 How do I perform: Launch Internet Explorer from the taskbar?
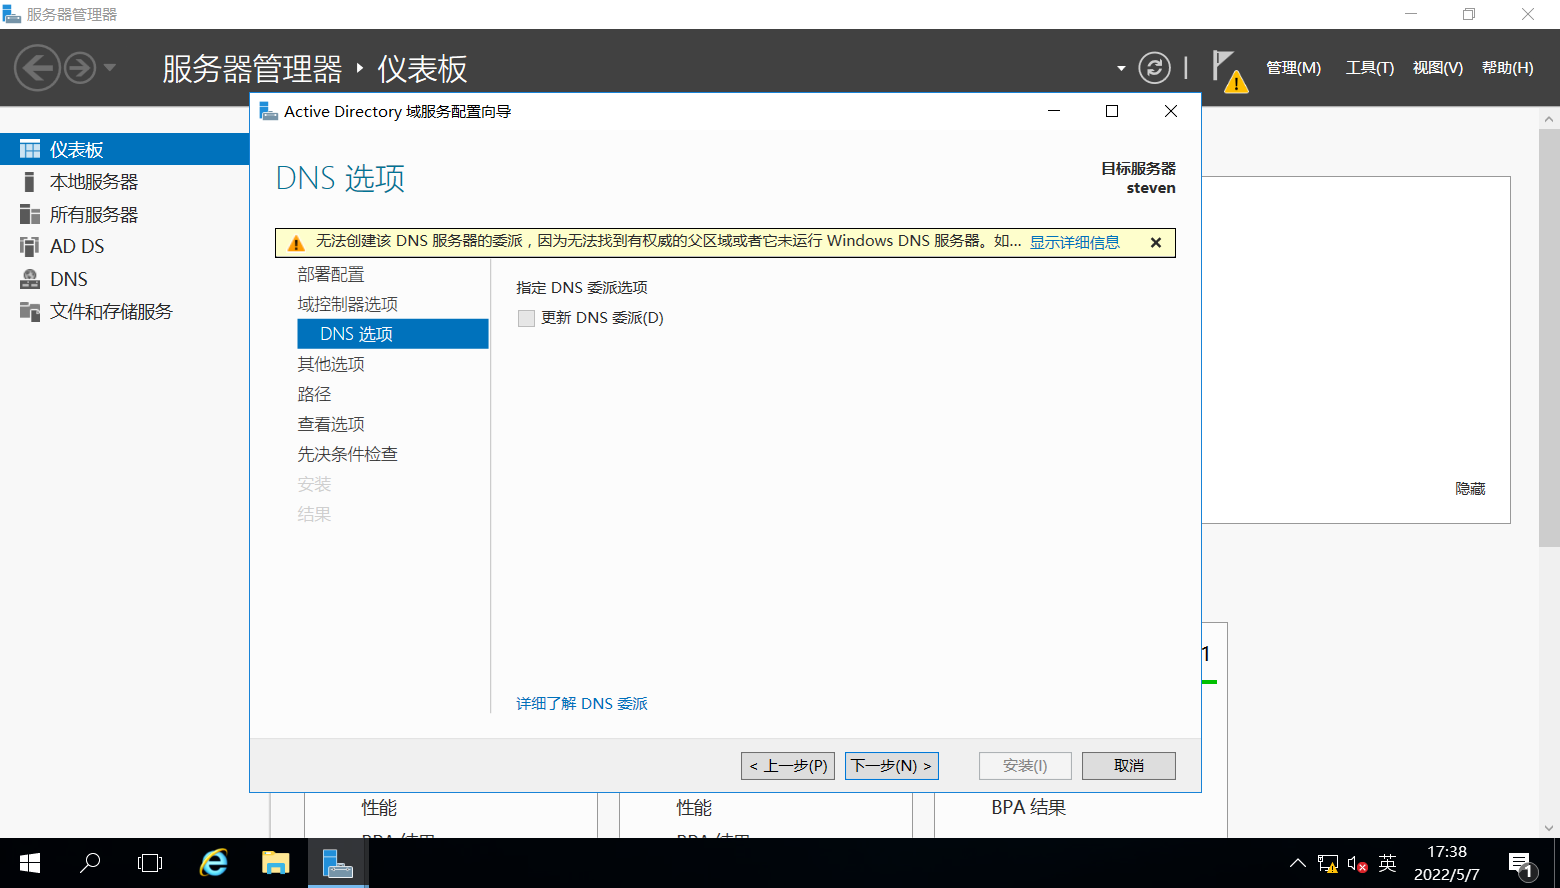pyautogui.click(x=213, y=863)
